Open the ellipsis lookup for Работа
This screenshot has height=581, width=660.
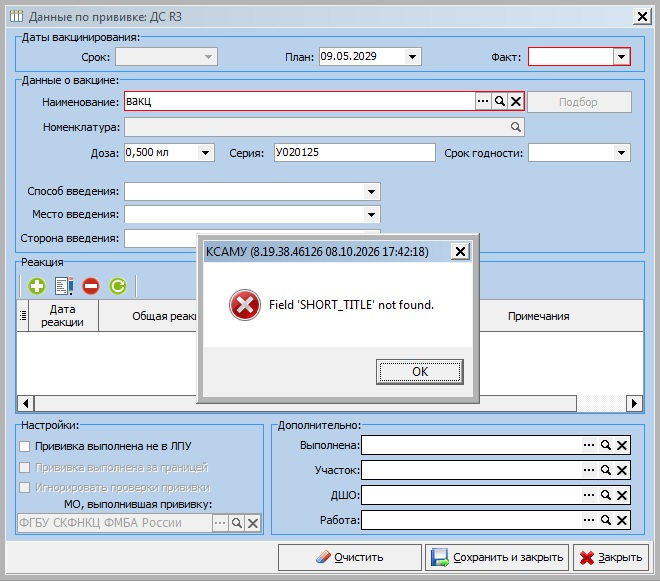pyautogui.click(x=589, y=520)
